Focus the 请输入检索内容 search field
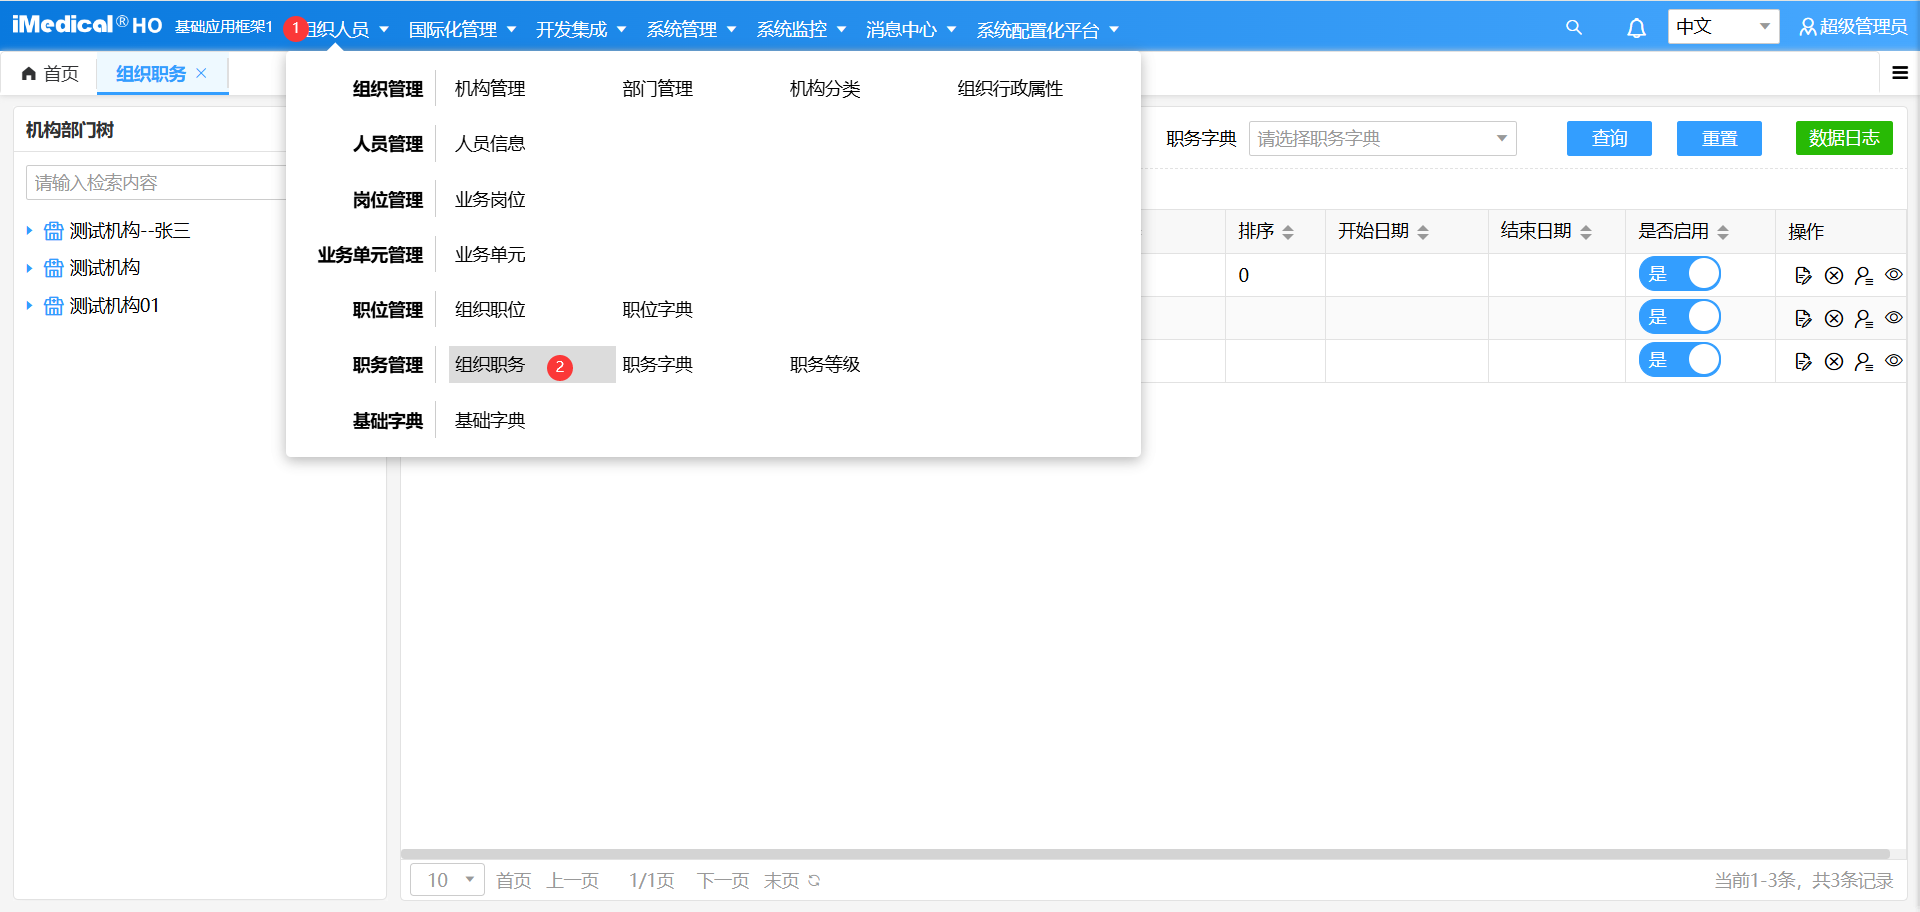The height and width of the screenshot is (912, 1920). (x=156, y=183)
